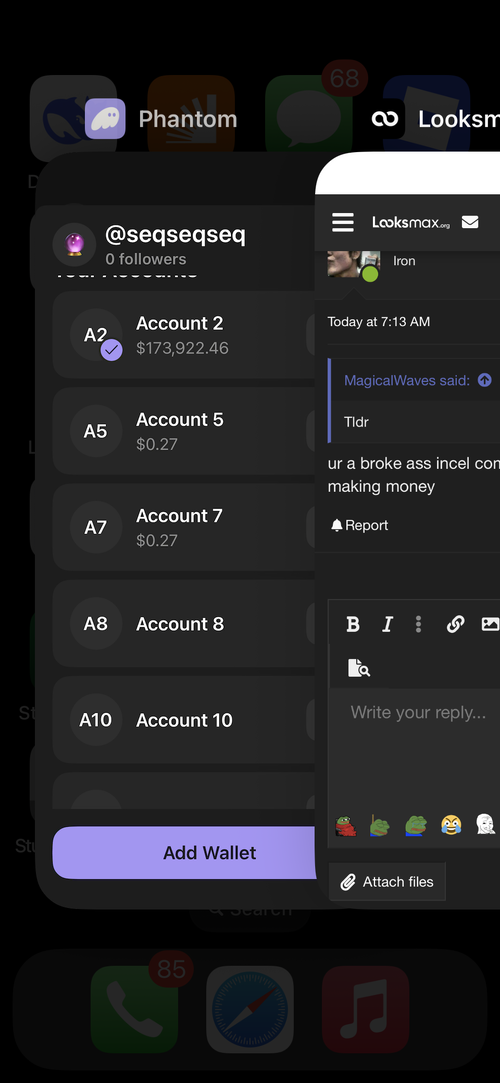Insert a link with the chain icon
The height and width of the screenshot is (1083, 500).
click(455, 624)
